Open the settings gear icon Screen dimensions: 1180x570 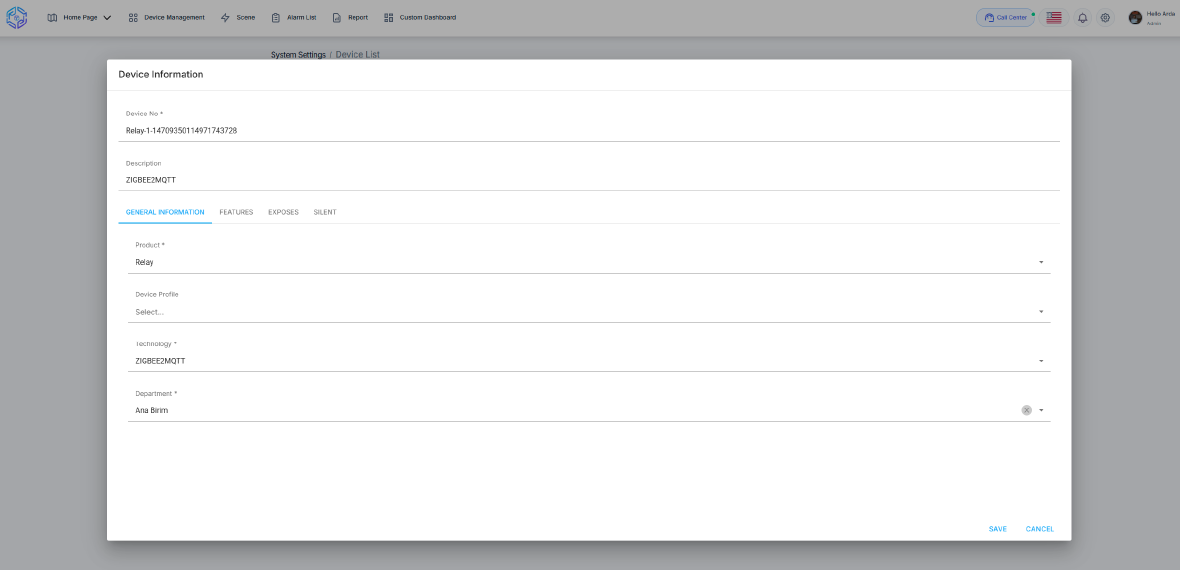[x=1105, y=18]
